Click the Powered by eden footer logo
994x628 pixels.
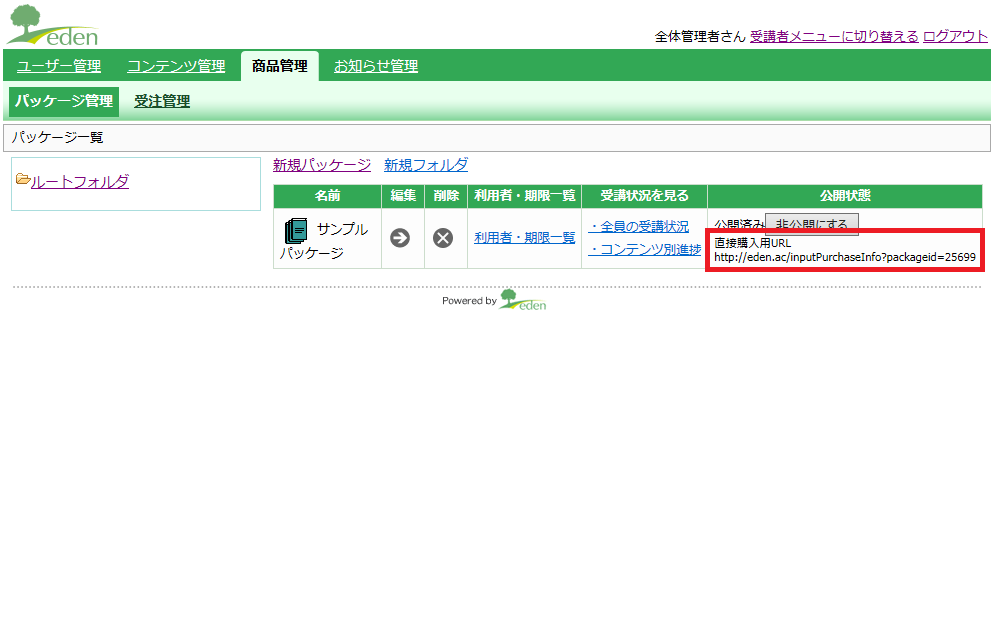[x=523, y=300]
